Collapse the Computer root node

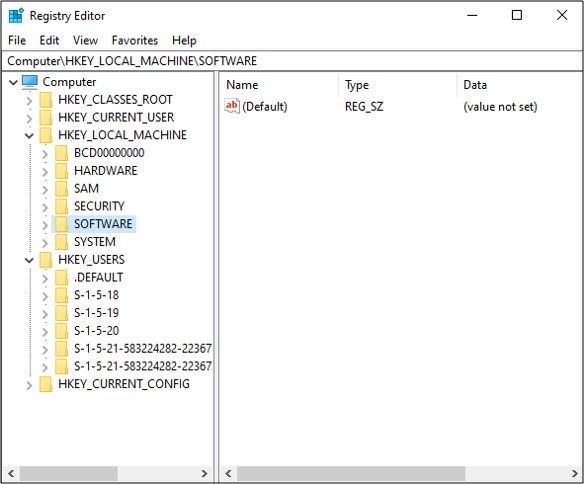pyautogui.click(x=13, y=82)
